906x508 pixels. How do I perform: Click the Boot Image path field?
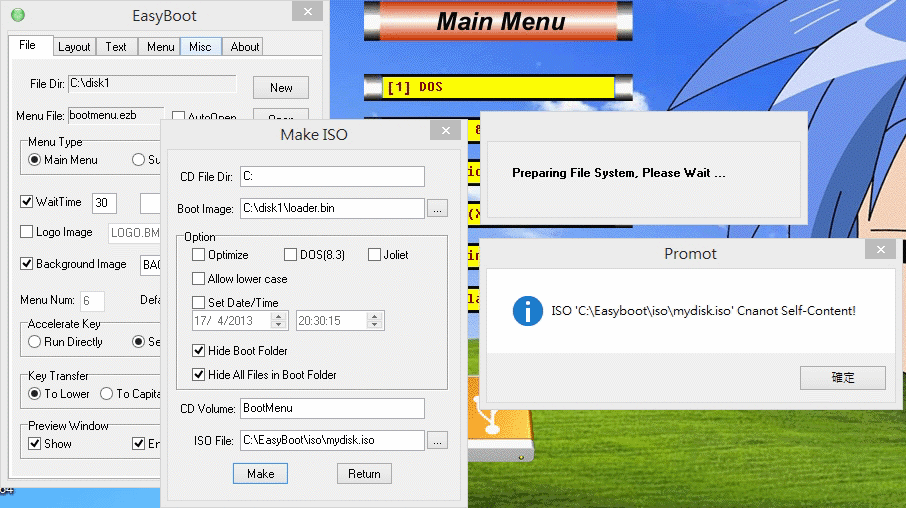332,209
